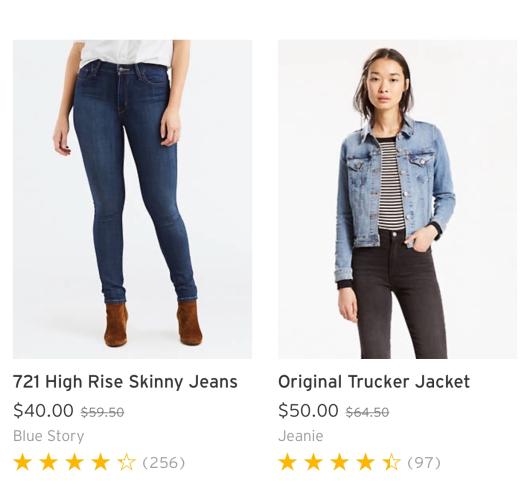
Task: Open the (256) reviews count
Action: pyautogui.click(x=164, y=463)
